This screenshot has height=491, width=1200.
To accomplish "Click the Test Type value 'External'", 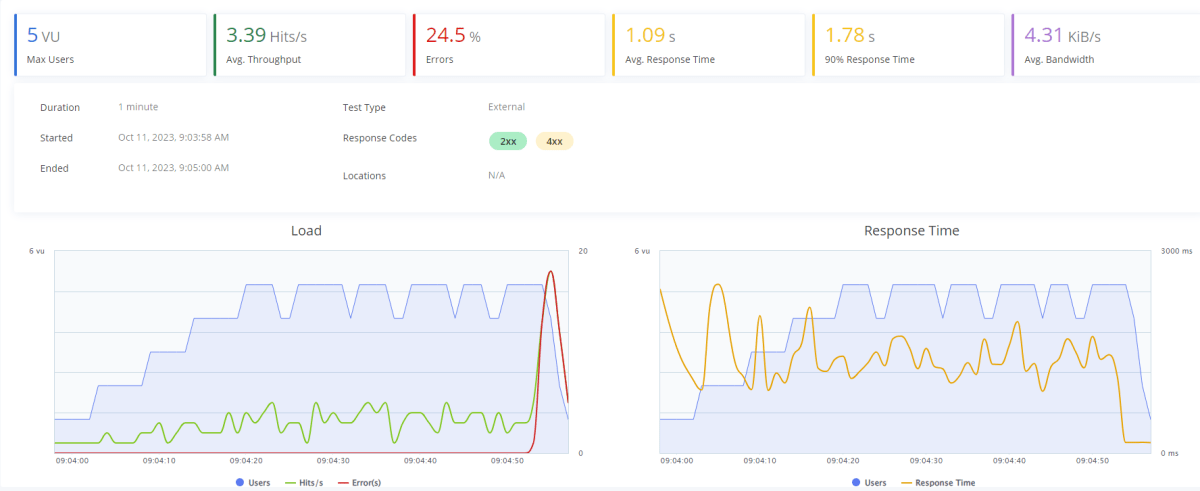I will [506, 107].
